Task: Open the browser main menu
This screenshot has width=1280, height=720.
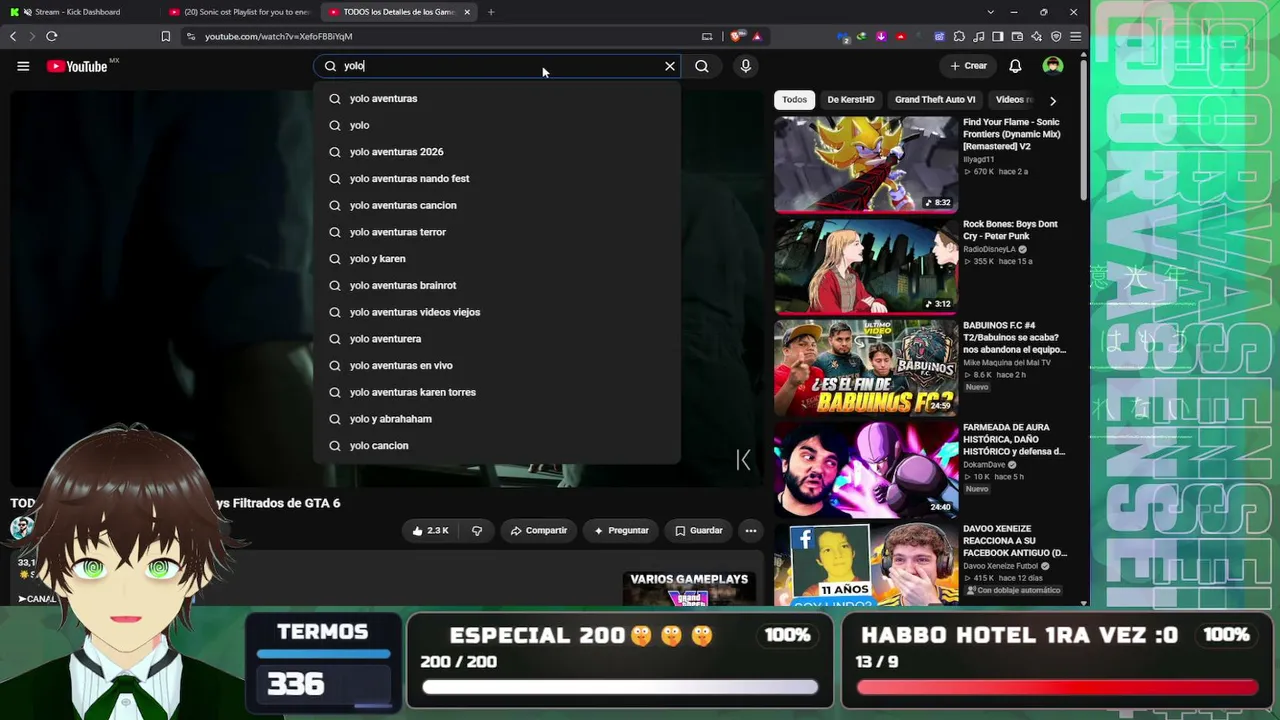Action: tap(1076, 36)
